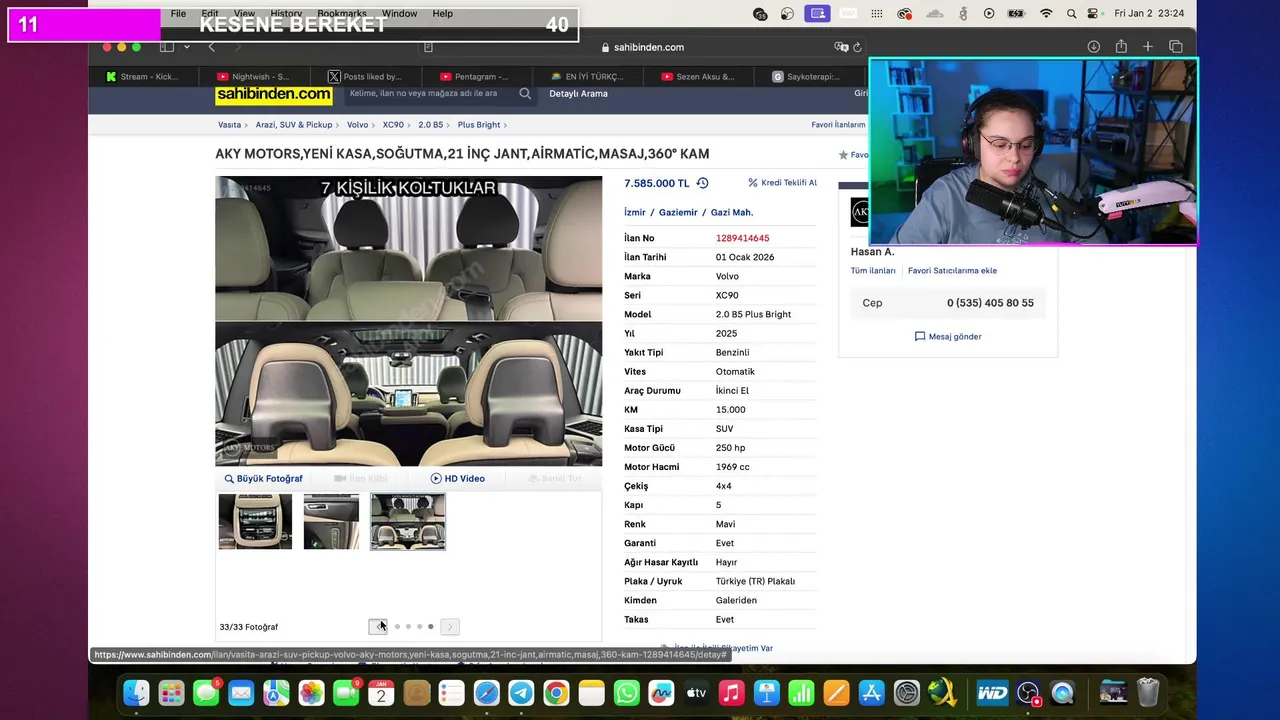Viewport: 1280px width, 720px height.
Task: Switch to the Stream - Kick tab
Action: pos(141,76)
